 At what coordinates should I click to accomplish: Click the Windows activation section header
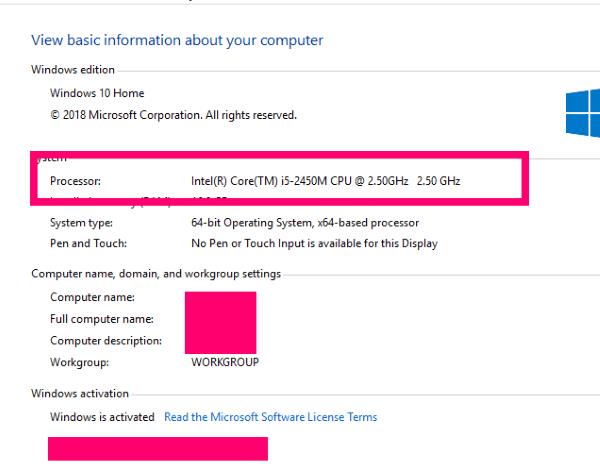(x=80, y=393)
